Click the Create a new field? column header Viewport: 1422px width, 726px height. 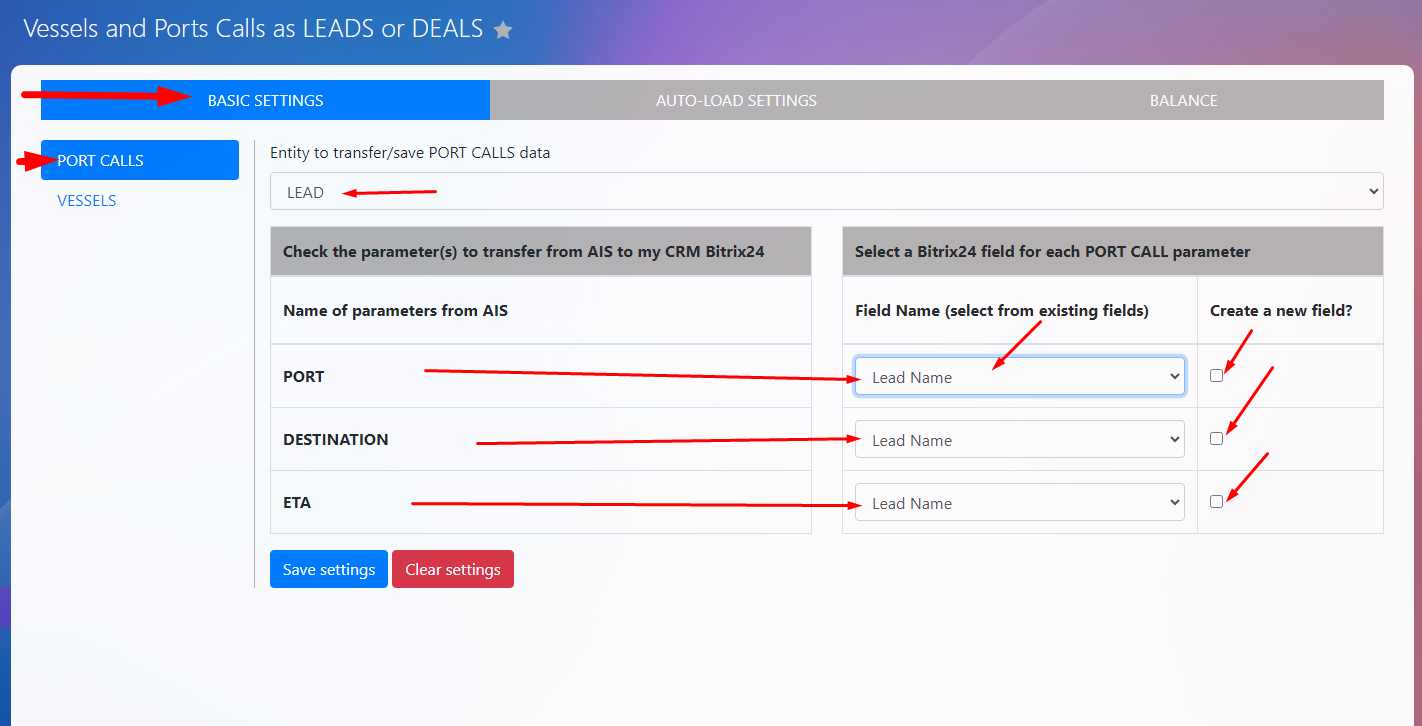1280,311
